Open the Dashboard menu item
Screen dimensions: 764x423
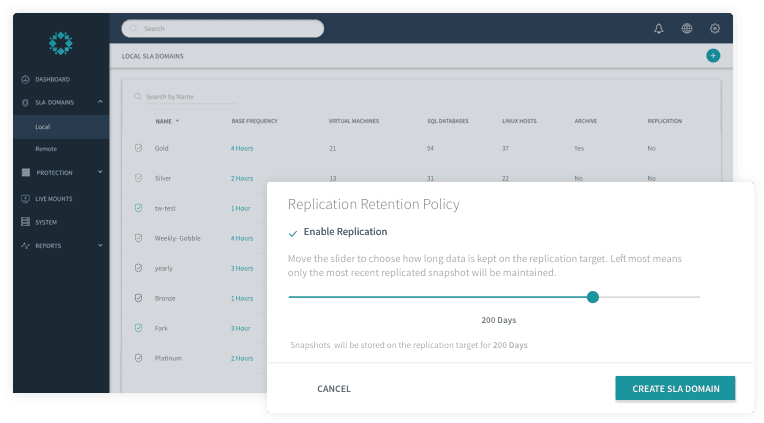pyautogui.click(x=52, y=79)
